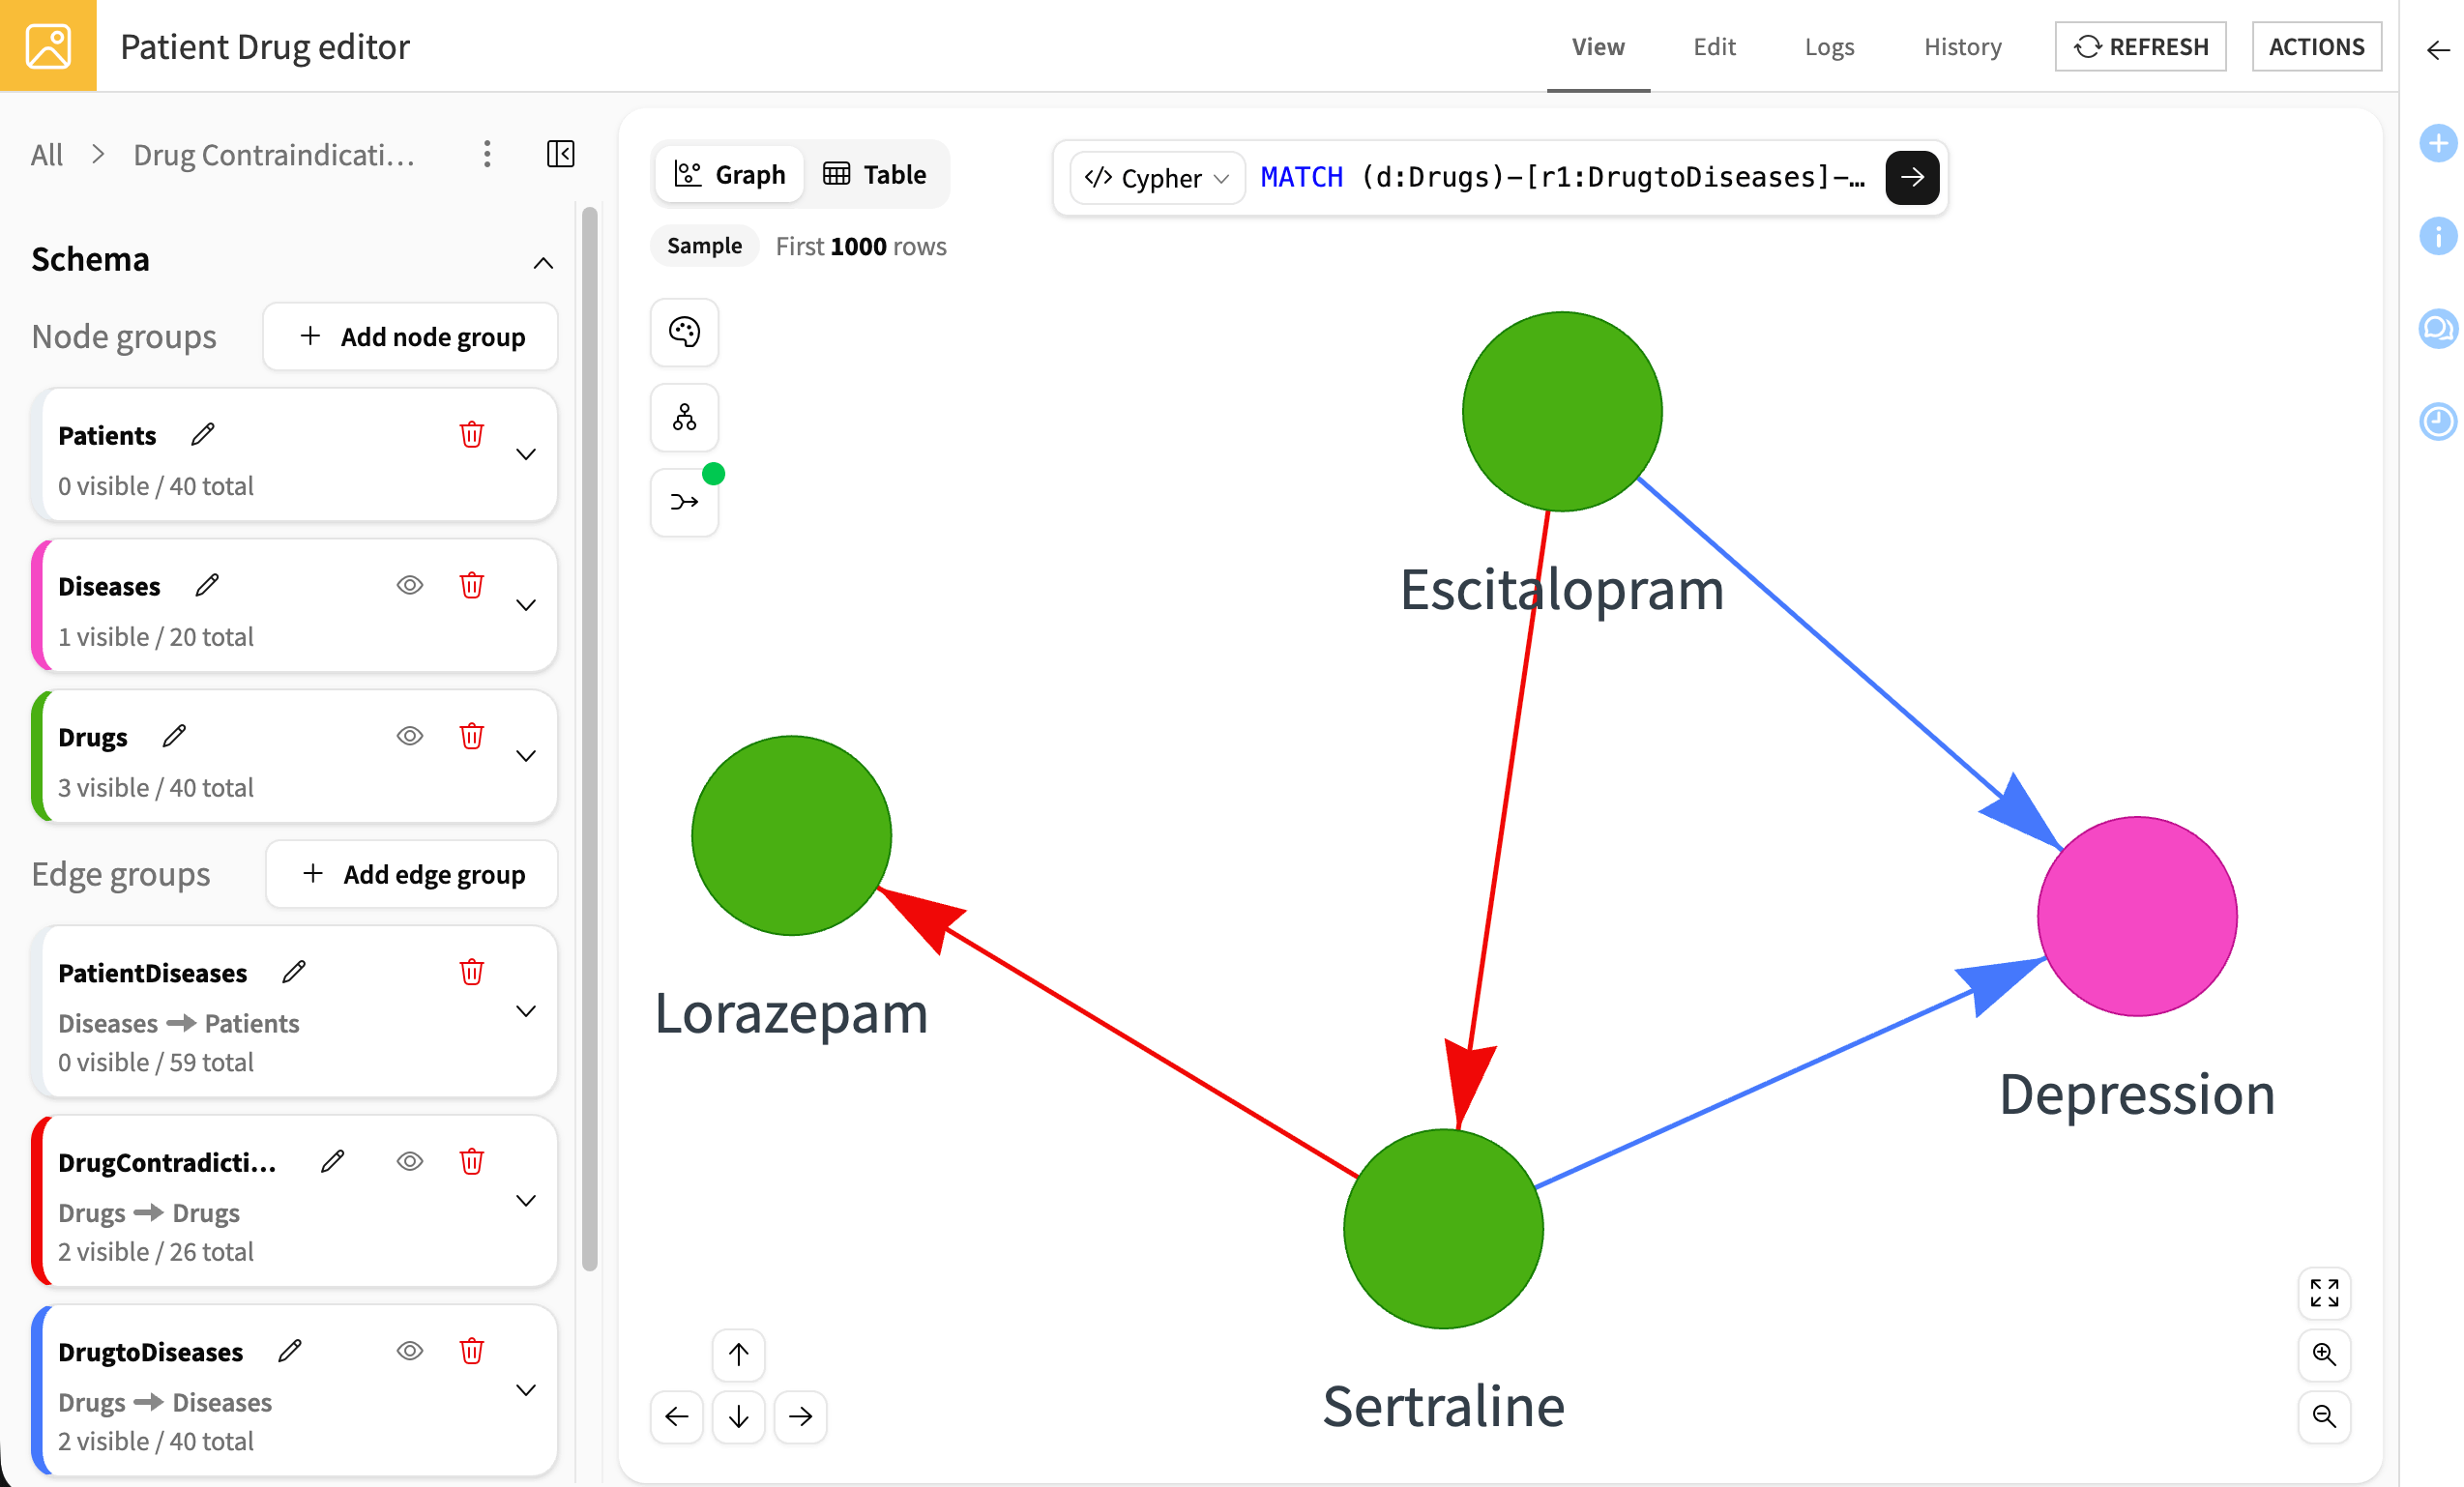Open the ACTIONS menu button

coord(2316,46)
